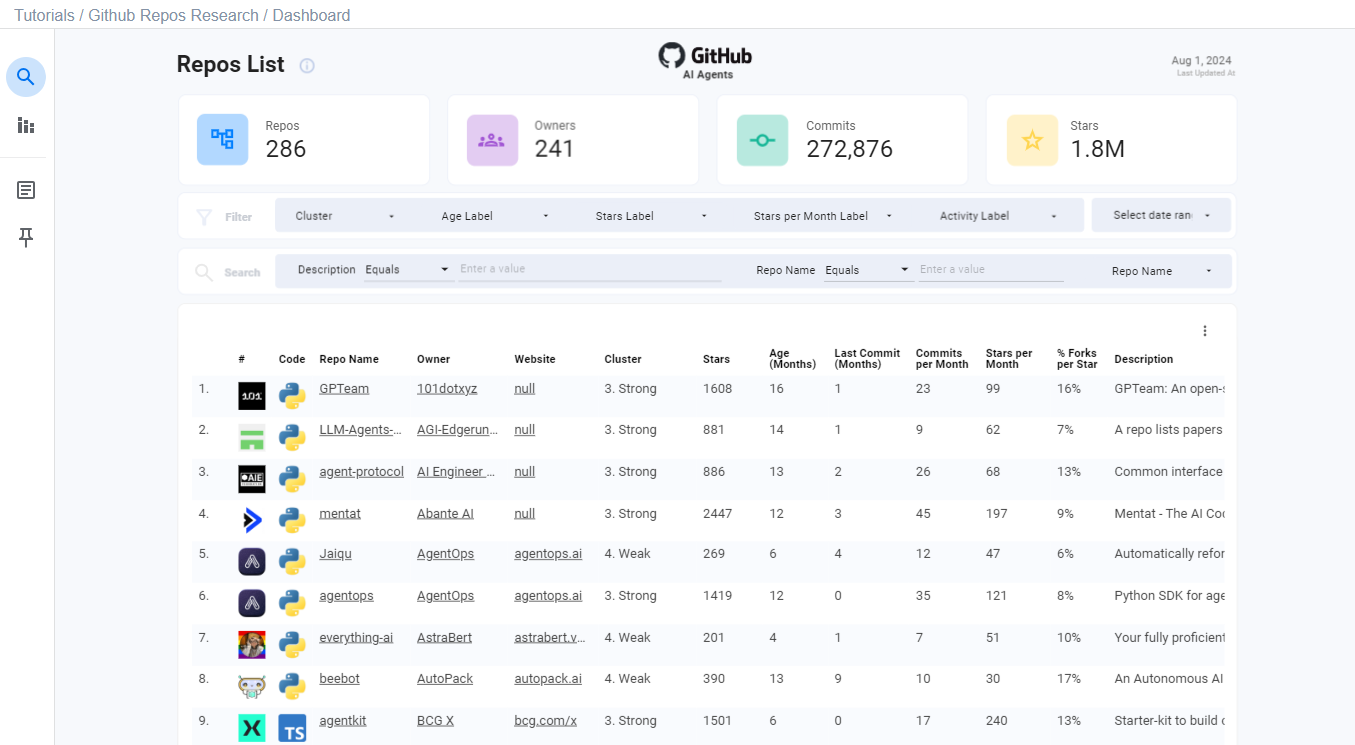This screenshot has width=1355, height=745.
Task: Open the agent-protocol repo link
Action: (361, 471)
